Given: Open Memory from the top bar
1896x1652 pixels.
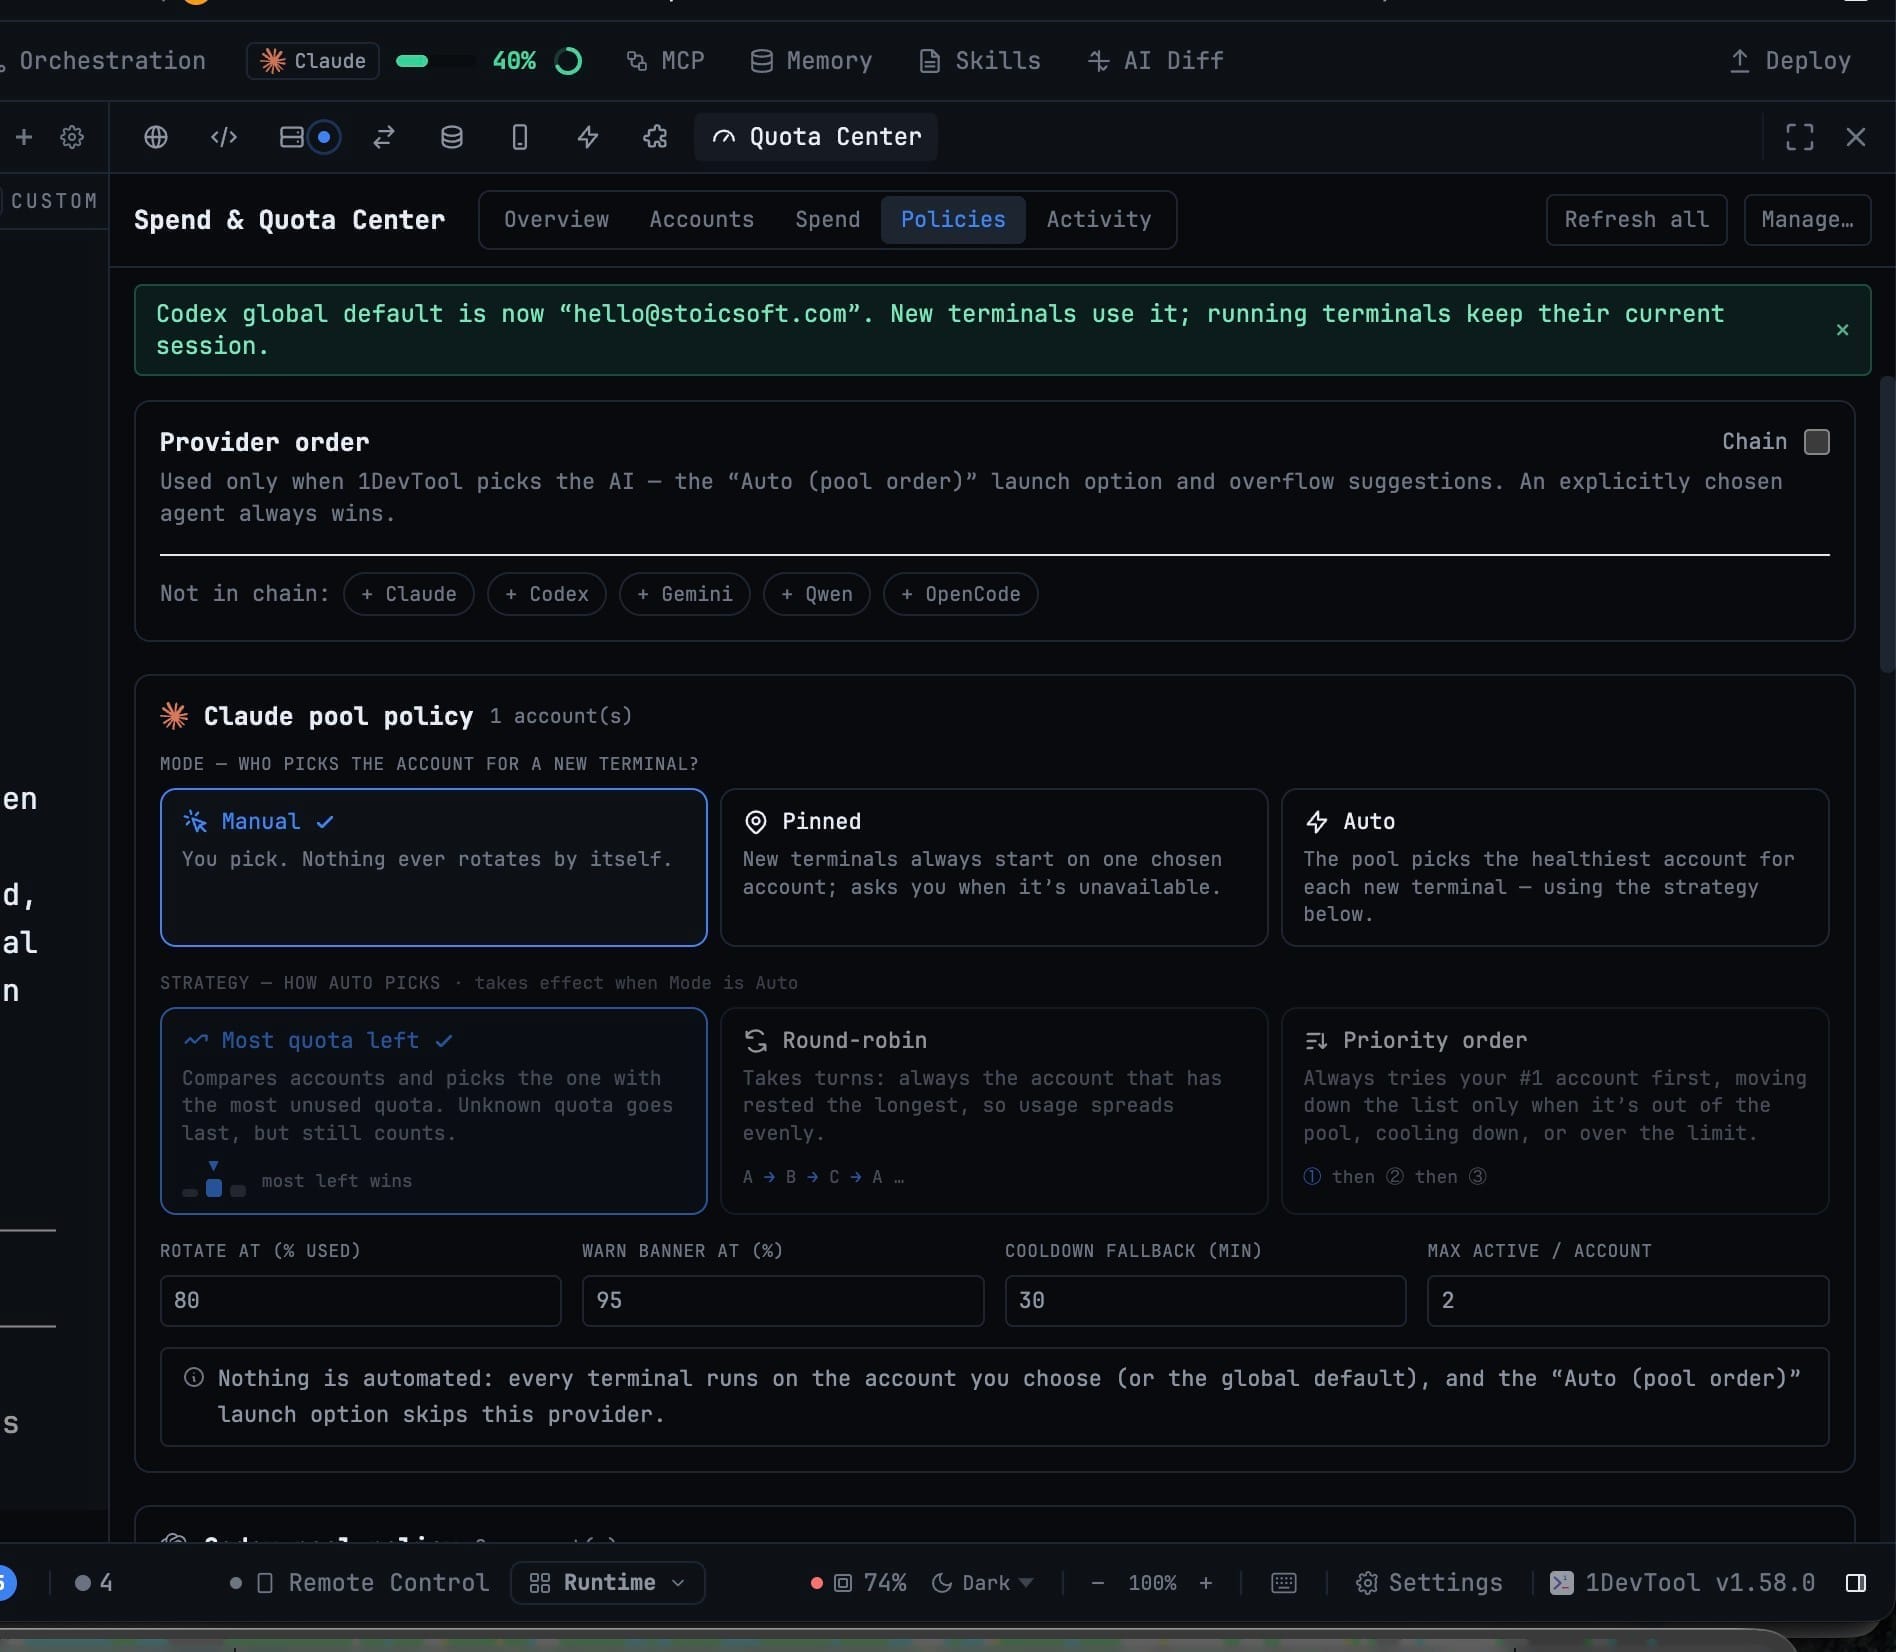Looking at the screenshot, I should (x=811, y=61).
